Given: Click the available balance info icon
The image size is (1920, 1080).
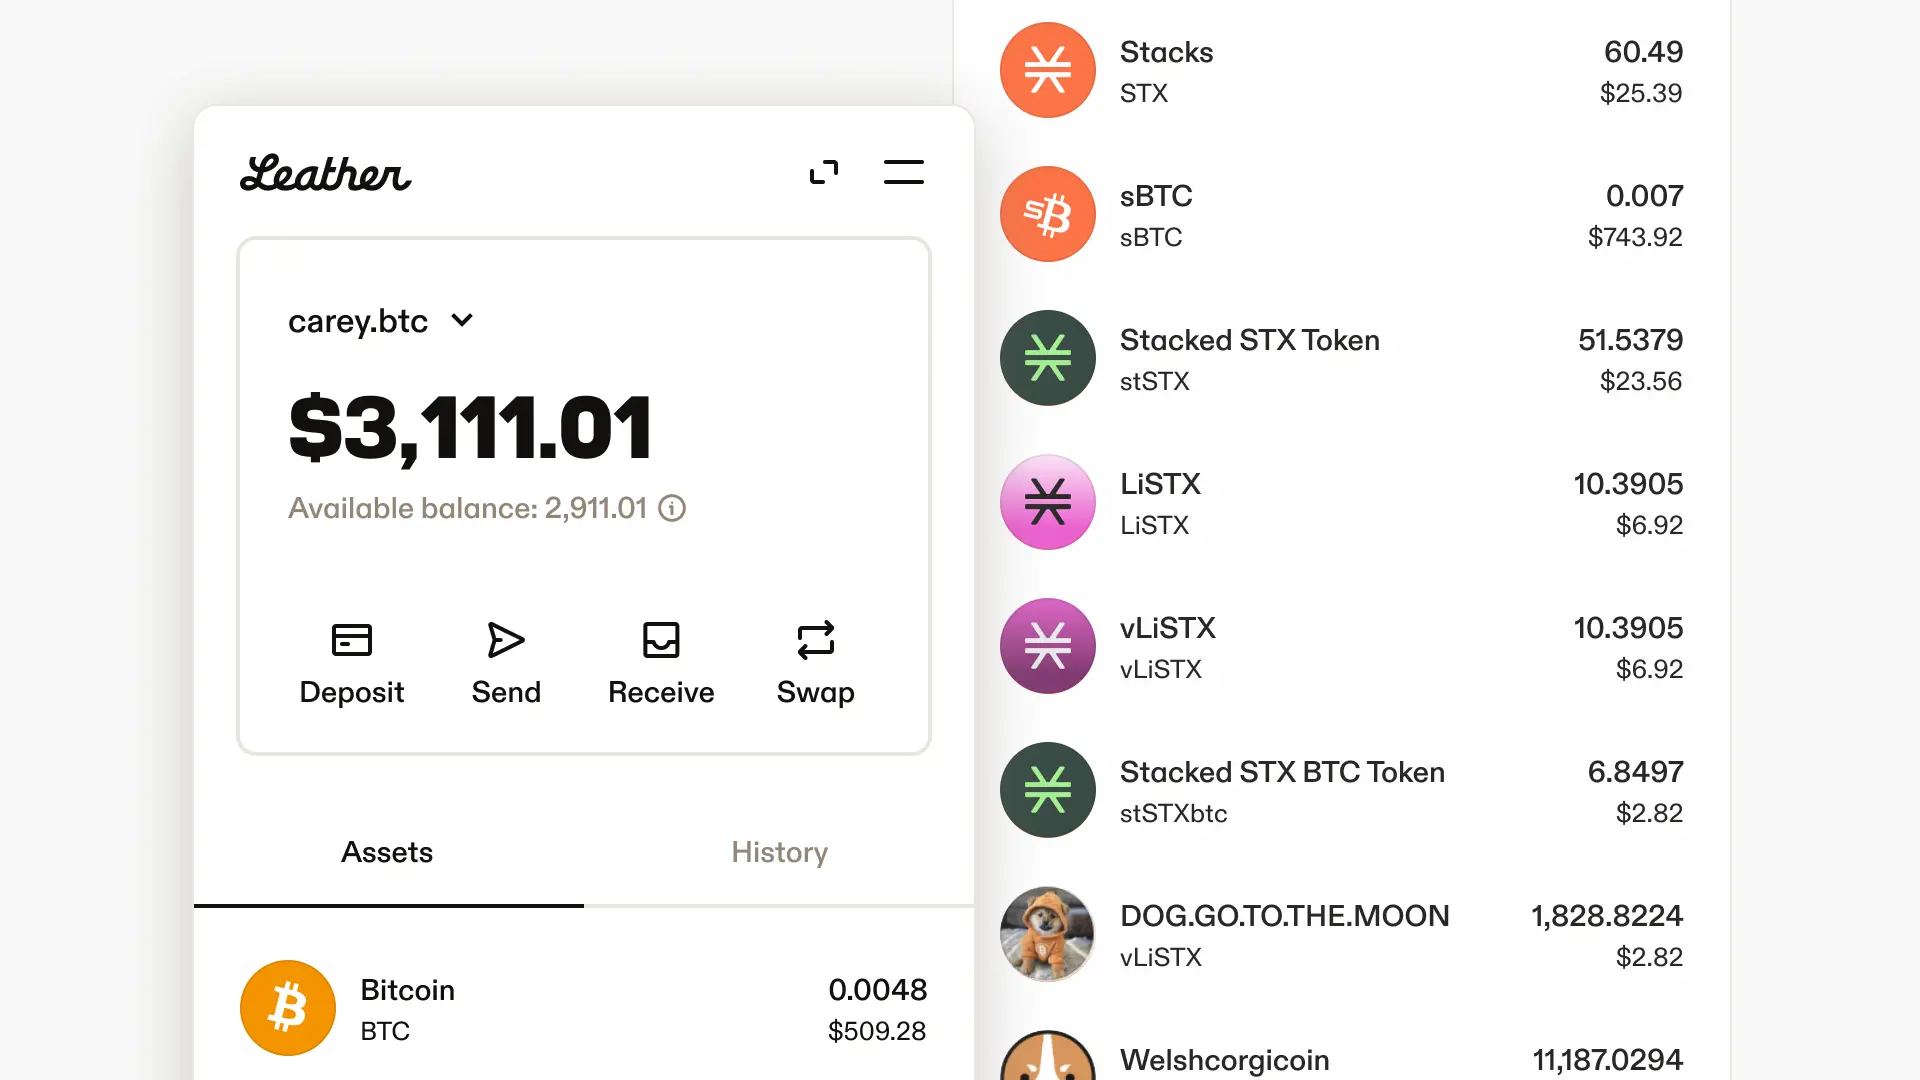Looking at the screenshot, I should point(672,509).
